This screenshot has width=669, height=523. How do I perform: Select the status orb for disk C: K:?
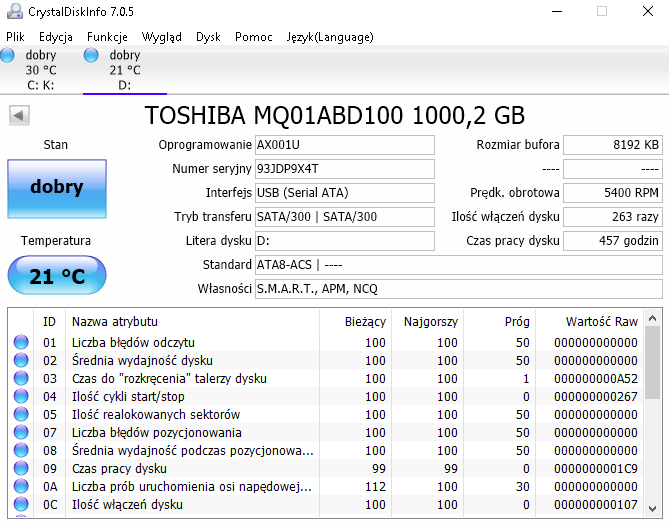[7, 55]
